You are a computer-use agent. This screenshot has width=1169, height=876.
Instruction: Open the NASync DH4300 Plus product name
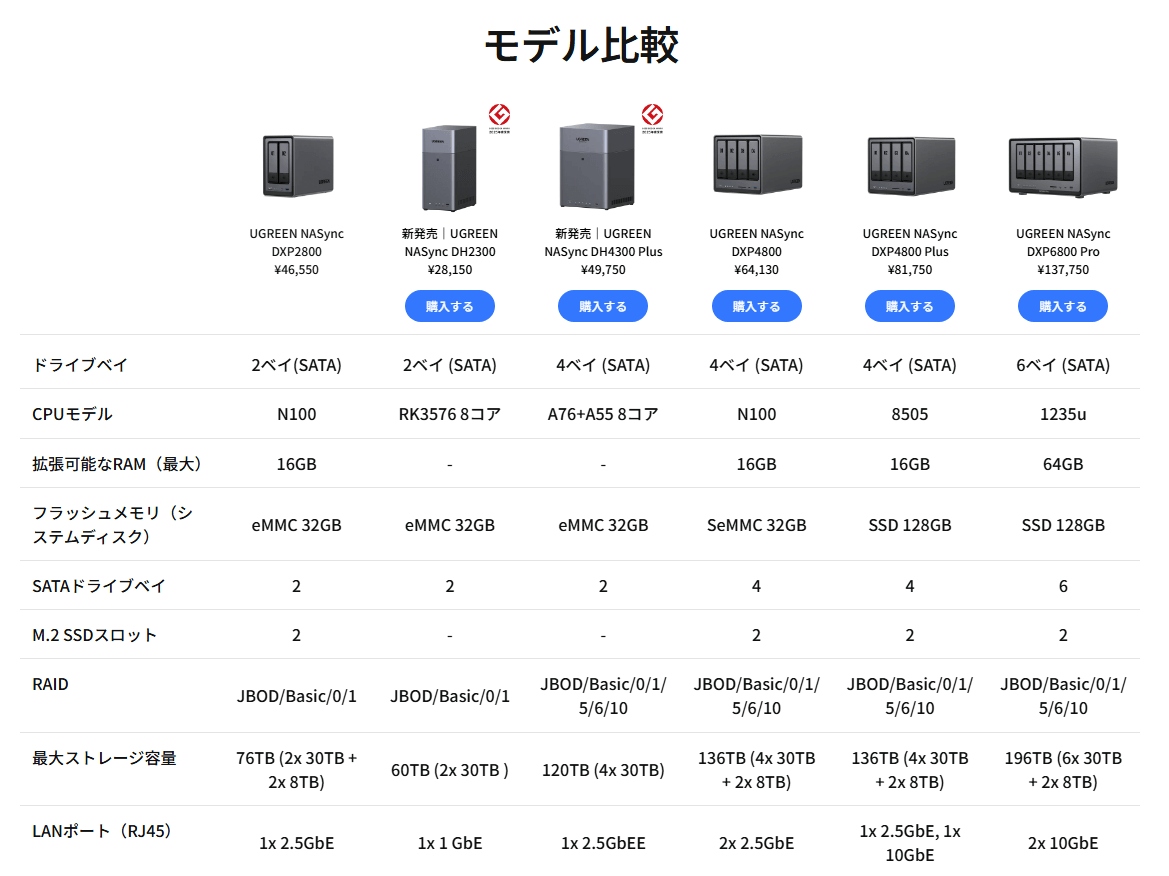(603, 243)
